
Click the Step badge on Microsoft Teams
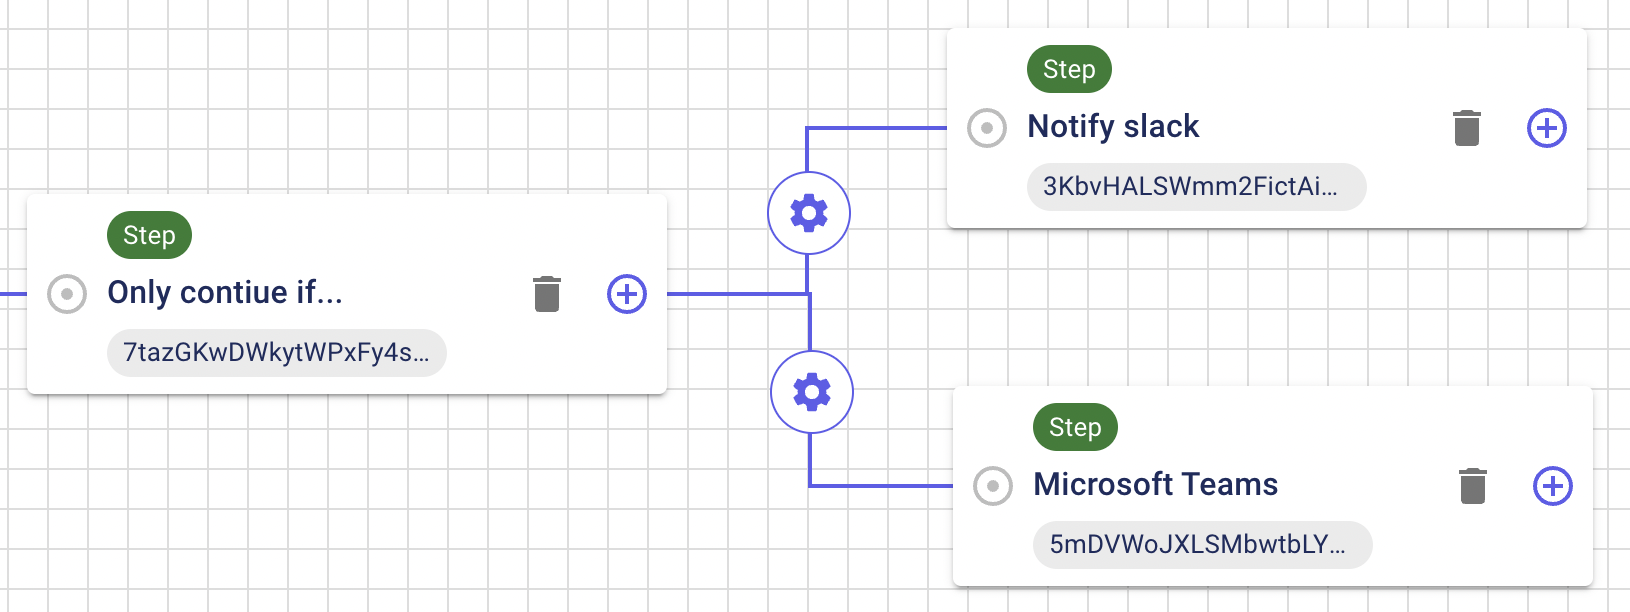[1075, 427]
